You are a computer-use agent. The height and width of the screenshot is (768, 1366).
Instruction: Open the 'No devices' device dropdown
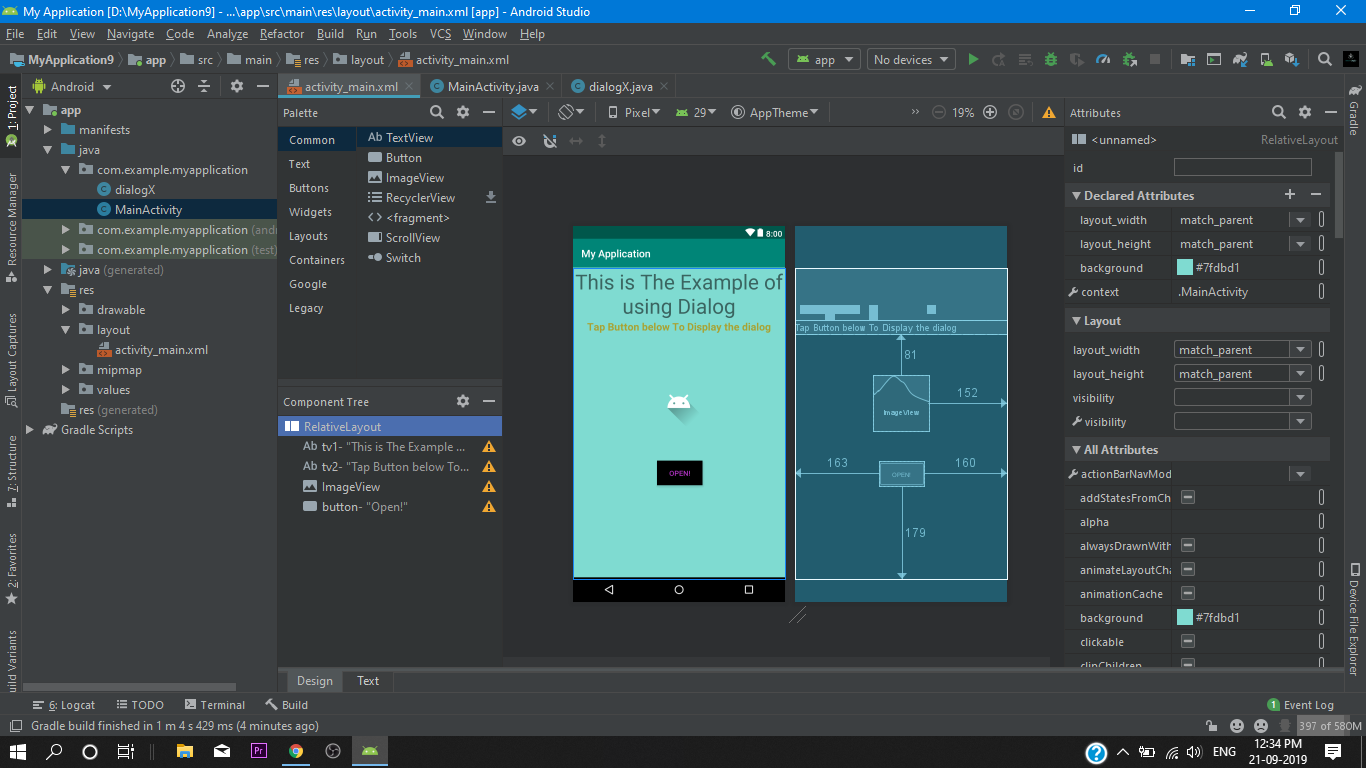(x=910, y=60)
